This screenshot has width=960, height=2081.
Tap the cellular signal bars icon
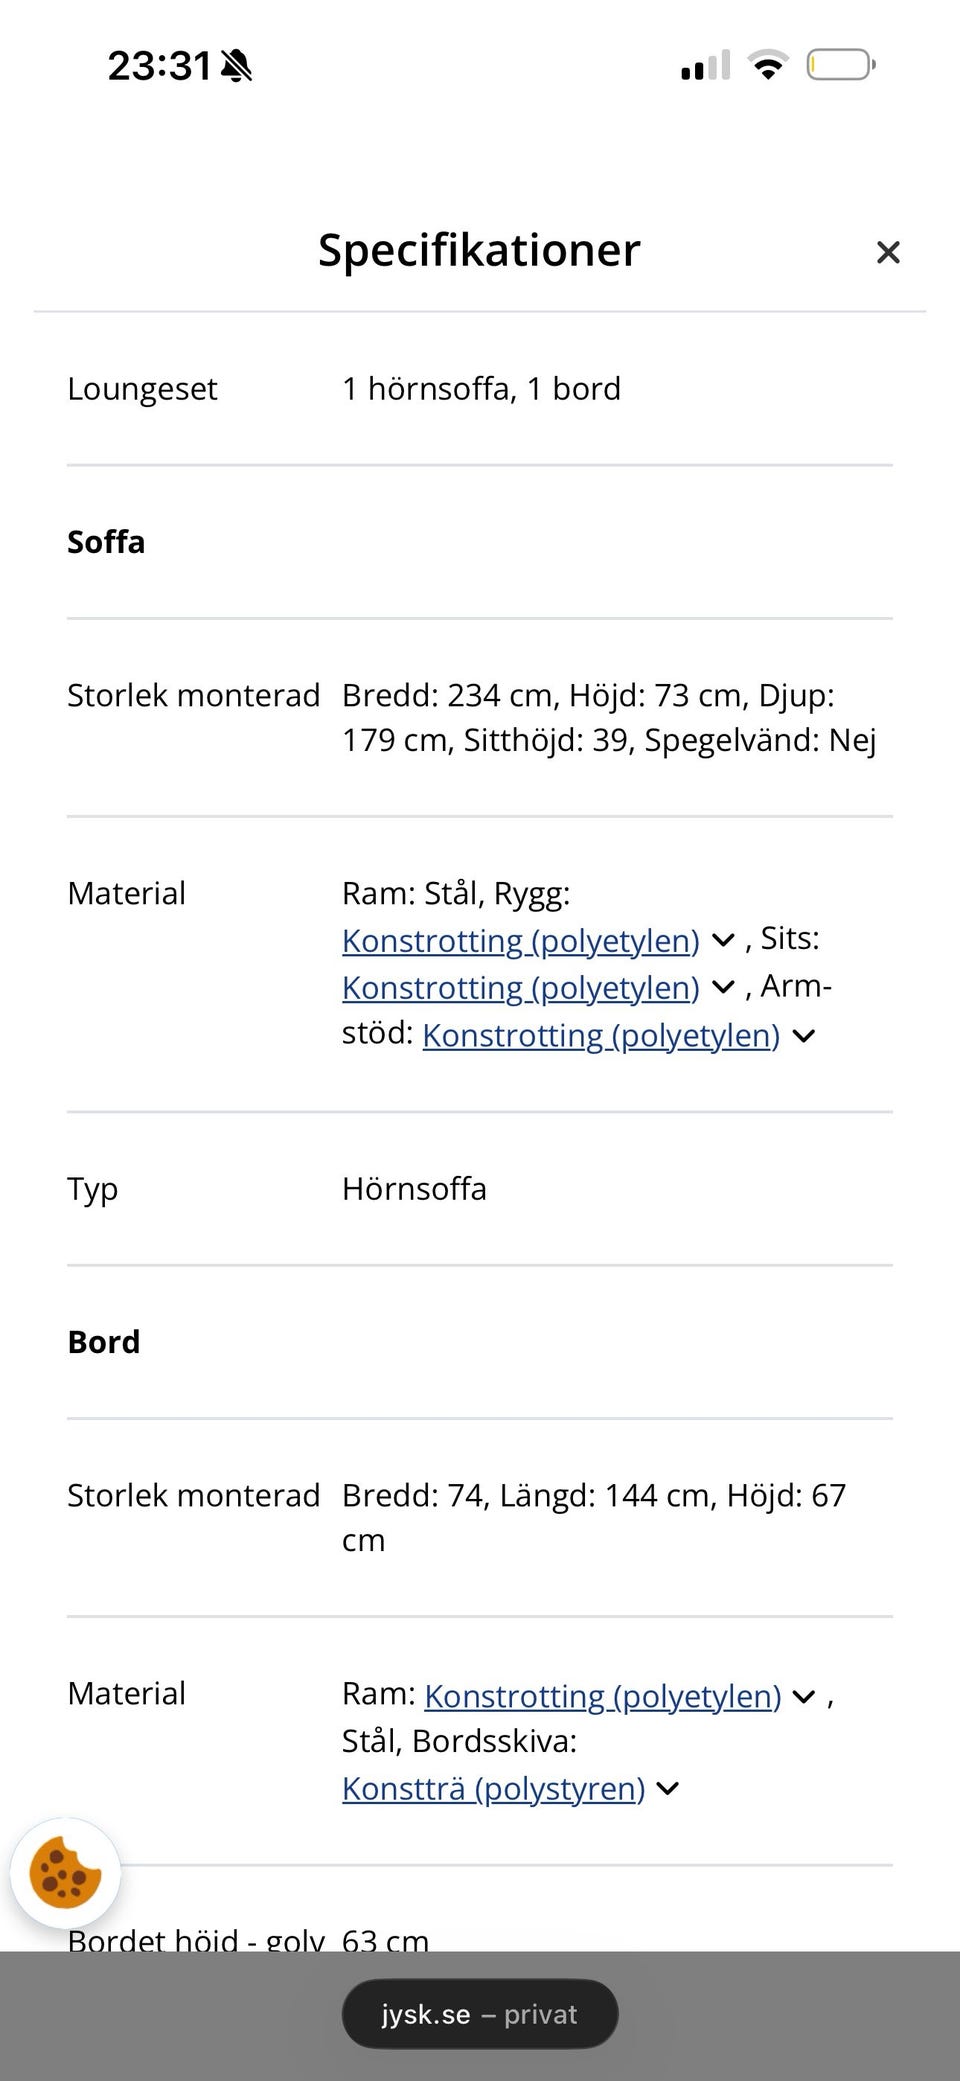[x=705, y=66]
